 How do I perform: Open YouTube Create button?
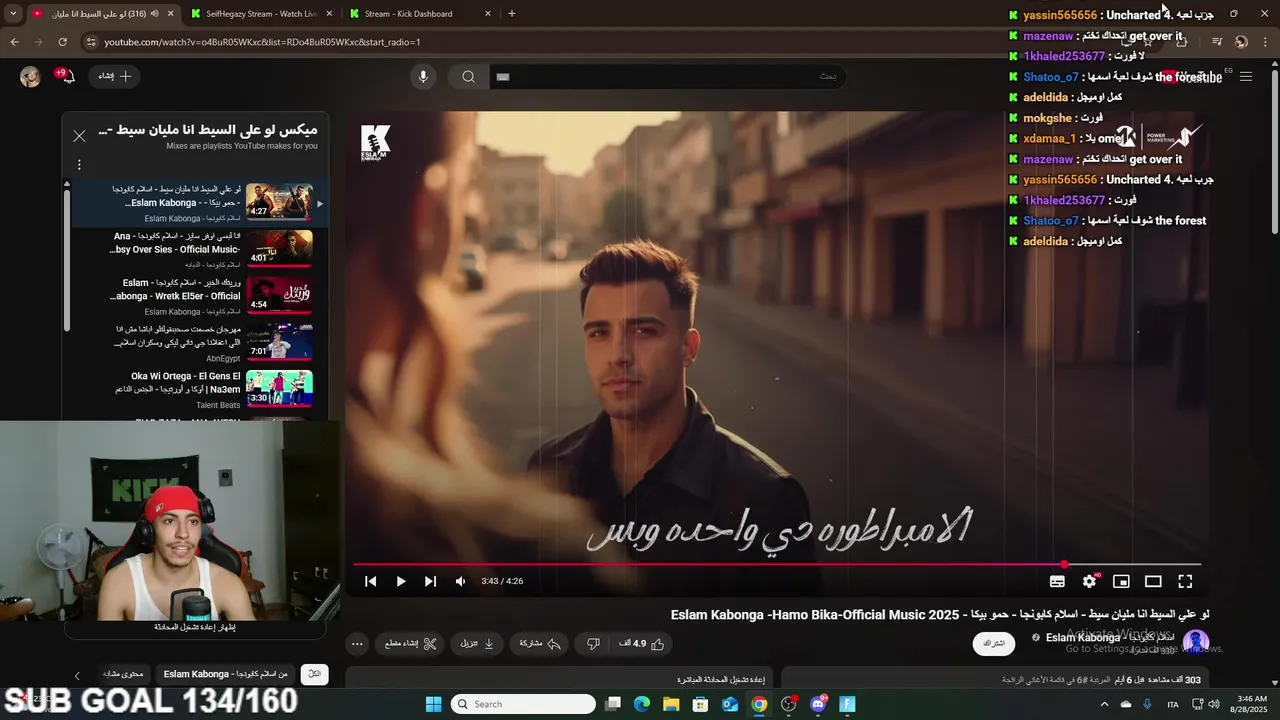tap(114, 76)
